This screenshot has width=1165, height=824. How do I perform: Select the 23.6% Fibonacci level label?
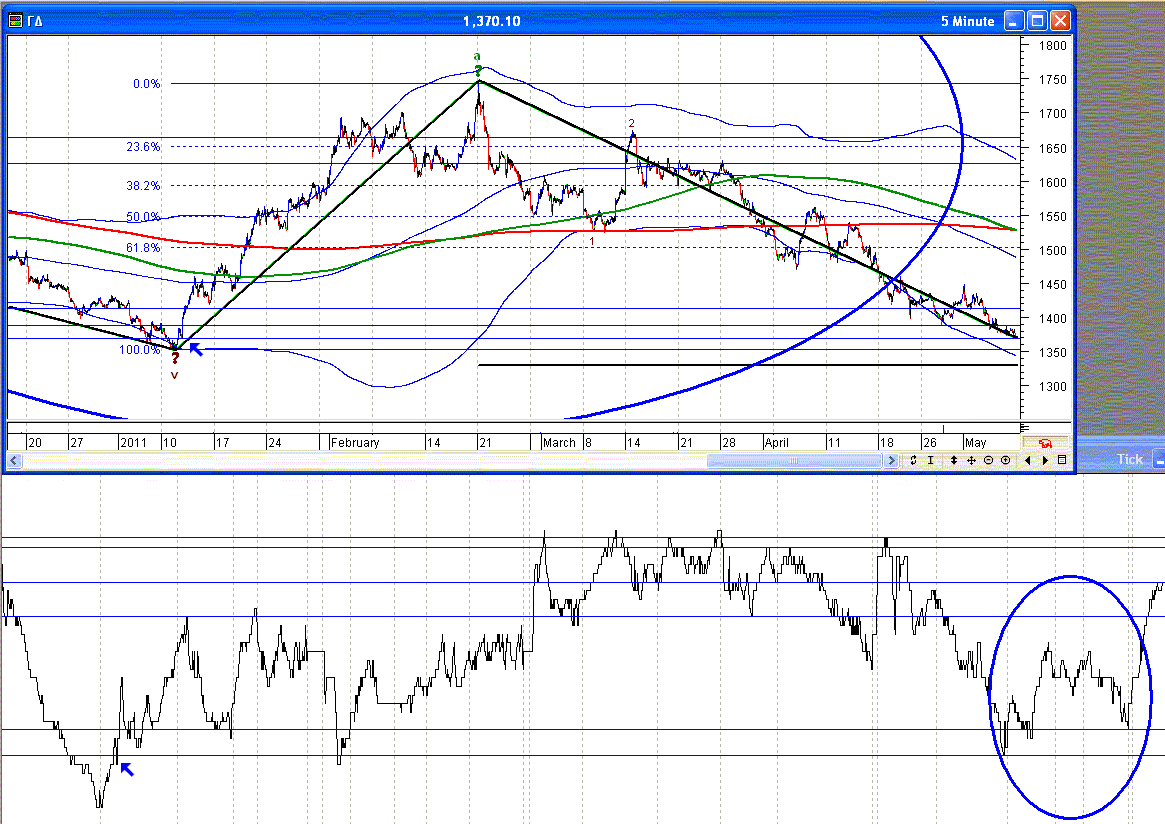point(145,147)
